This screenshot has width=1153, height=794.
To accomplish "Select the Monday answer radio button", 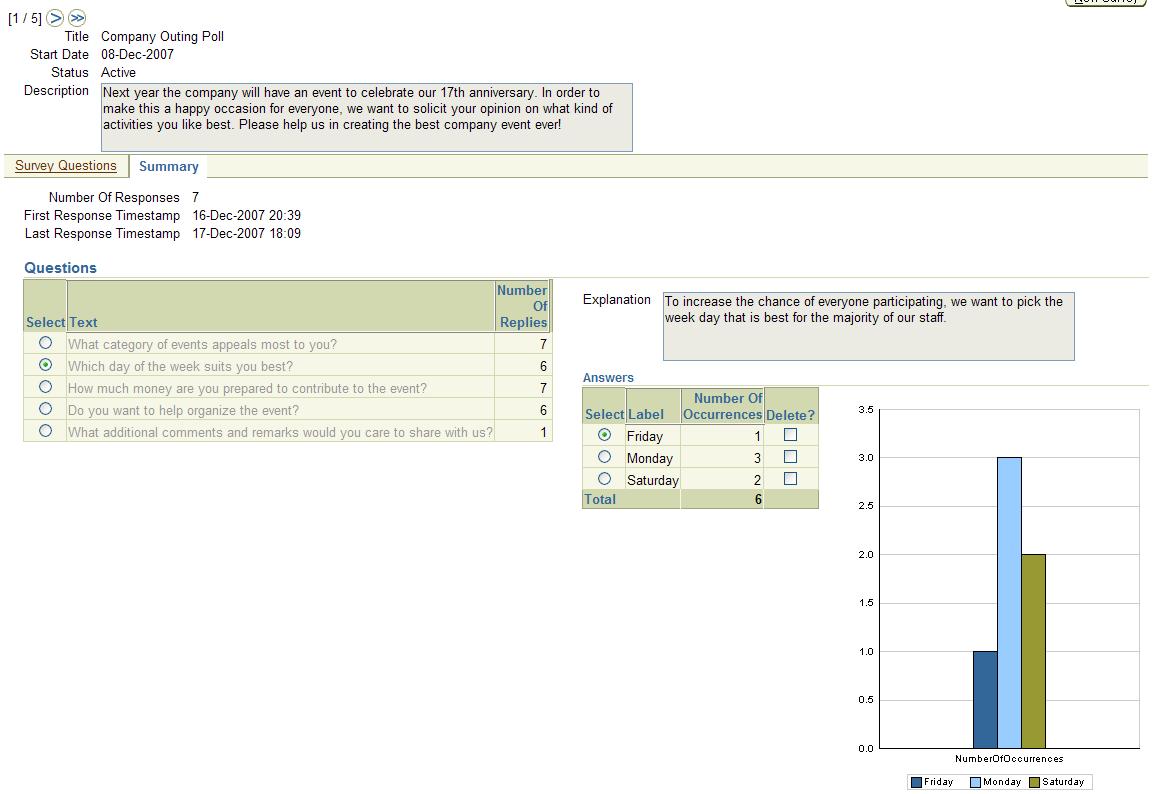I will tap(604, 457).
